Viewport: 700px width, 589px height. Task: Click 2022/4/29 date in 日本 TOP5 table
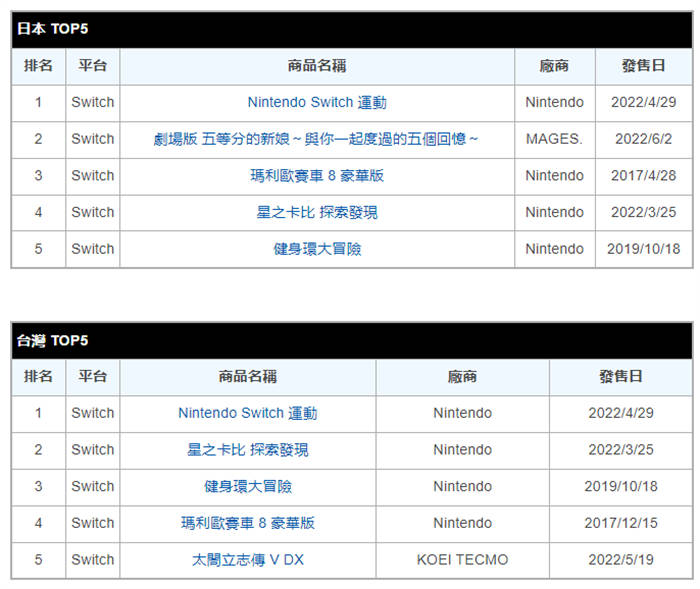coord(643,102)
